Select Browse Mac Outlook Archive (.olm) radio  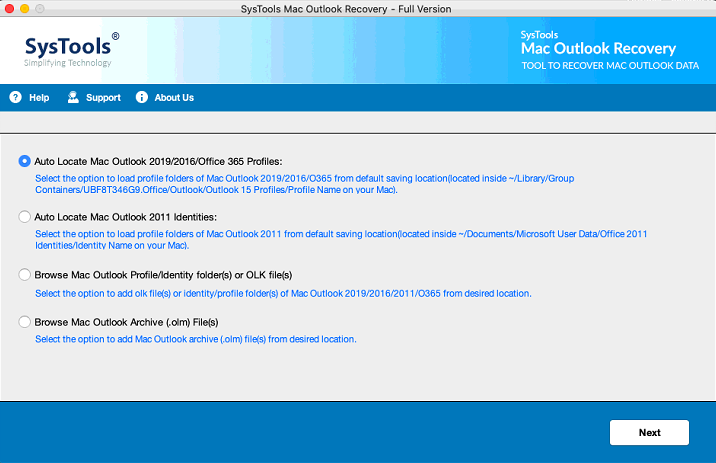pos(25,322)
